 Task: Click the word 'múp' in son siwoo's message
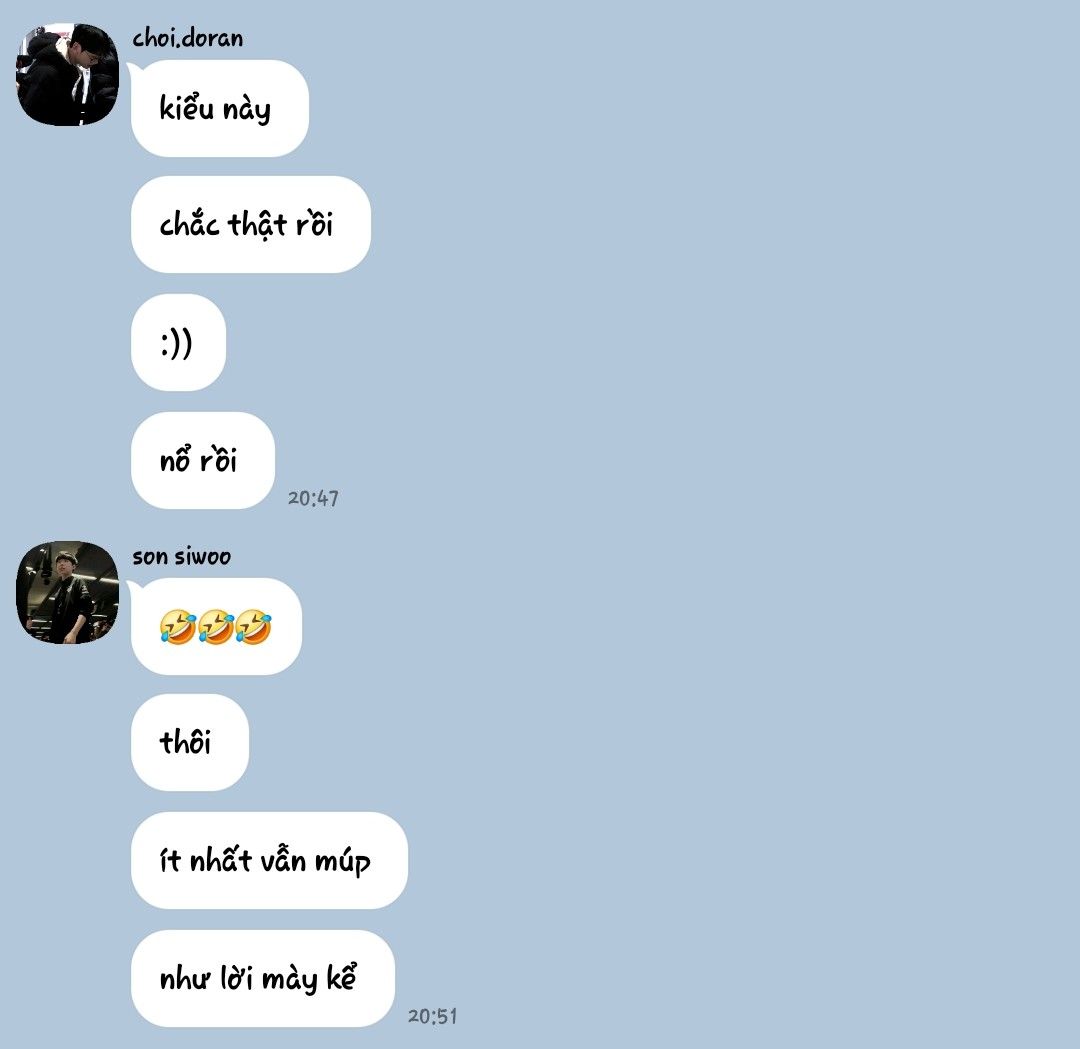tap(342, 862)
